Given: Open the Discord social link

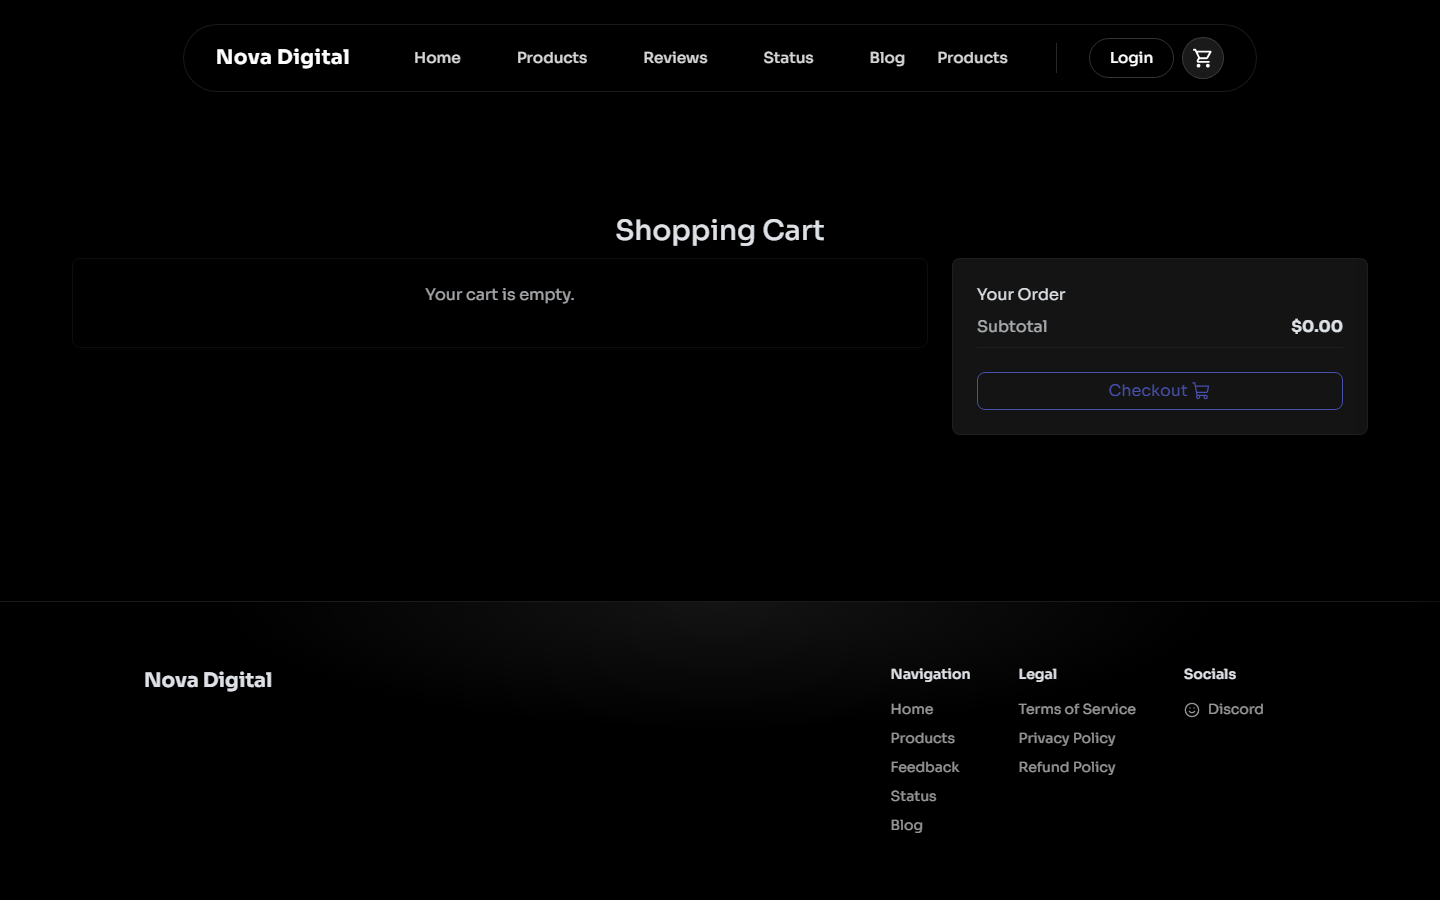Looking at the screenshot, I should tap(1224, 709).
